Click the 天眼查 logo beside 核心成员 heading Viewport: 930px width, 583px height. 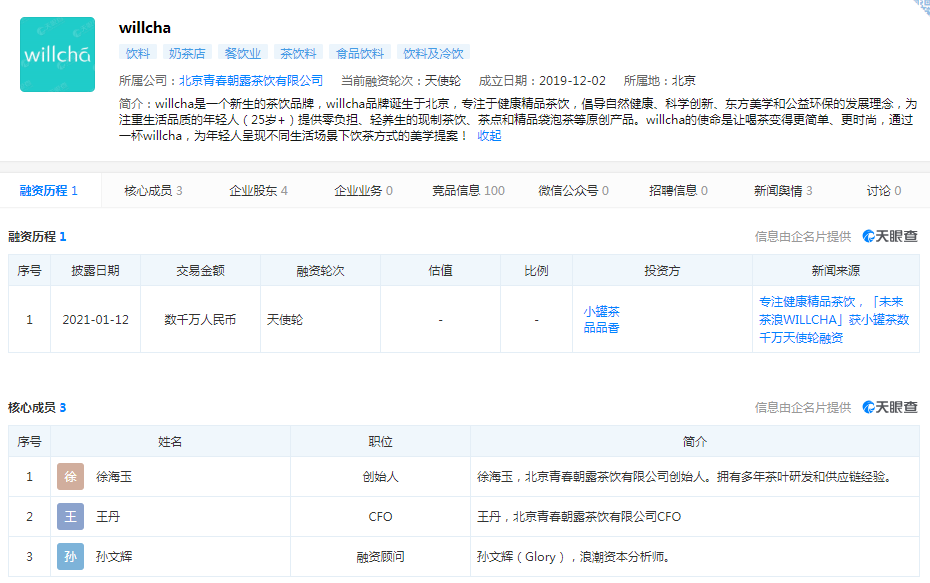[890, 407]
